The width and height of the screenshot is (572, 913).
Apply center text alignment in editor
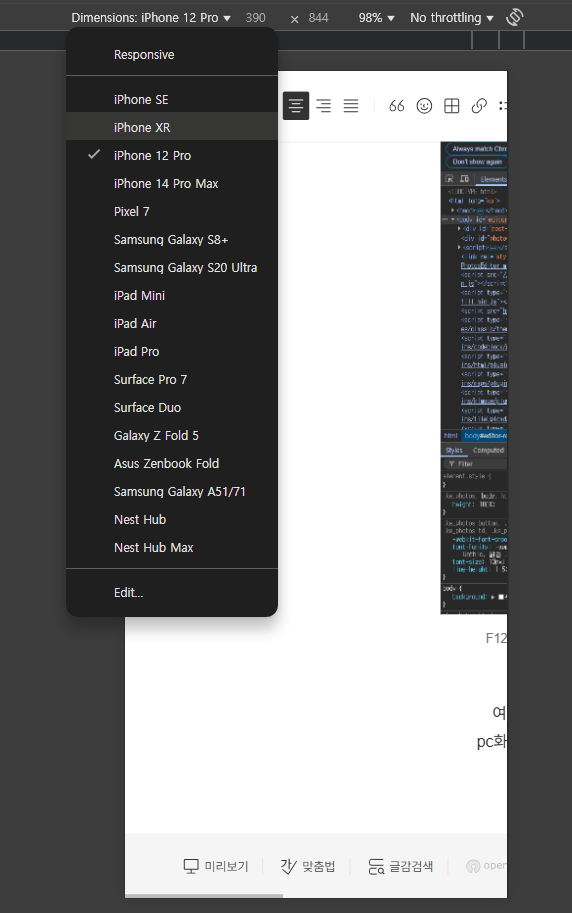(x=296, y=106)
